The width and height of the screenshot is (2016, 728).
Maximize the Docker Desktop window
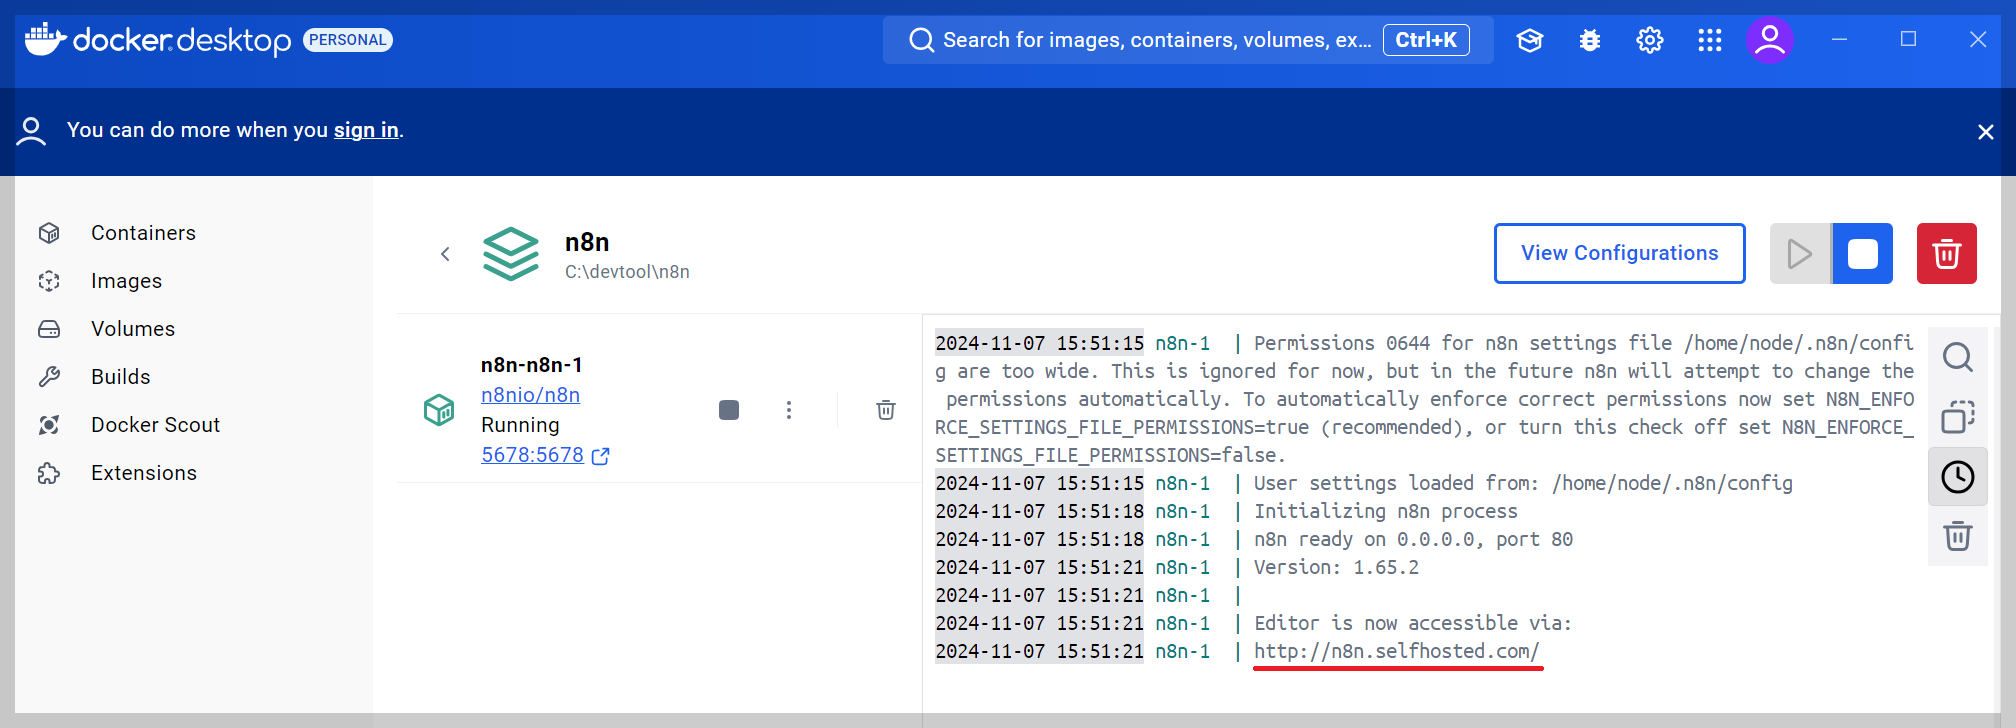pyautogui.click(x=1908, y=39)
